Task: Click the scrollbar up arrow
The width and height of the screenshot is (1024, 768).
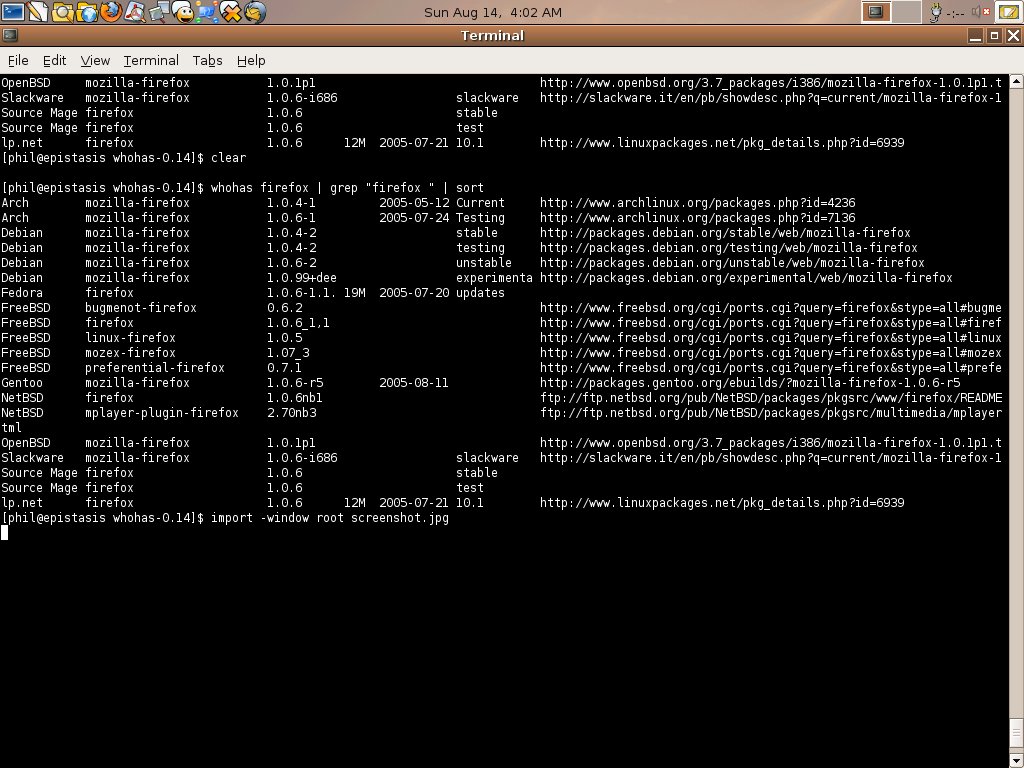Action: (x=1016, y=82)
